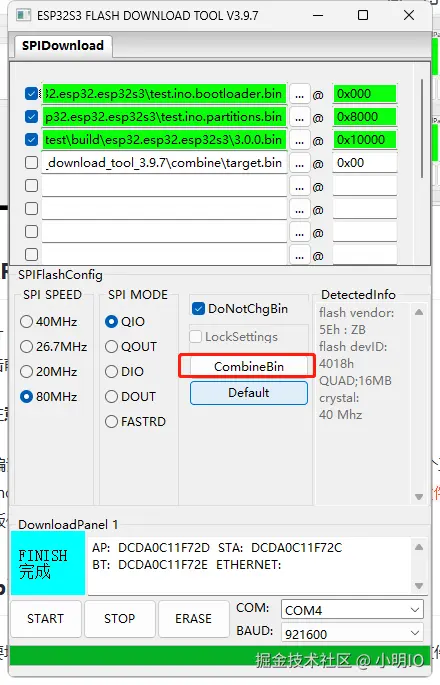
Task: Browse file for bootloader.bin row
Action: click(299, 94)
